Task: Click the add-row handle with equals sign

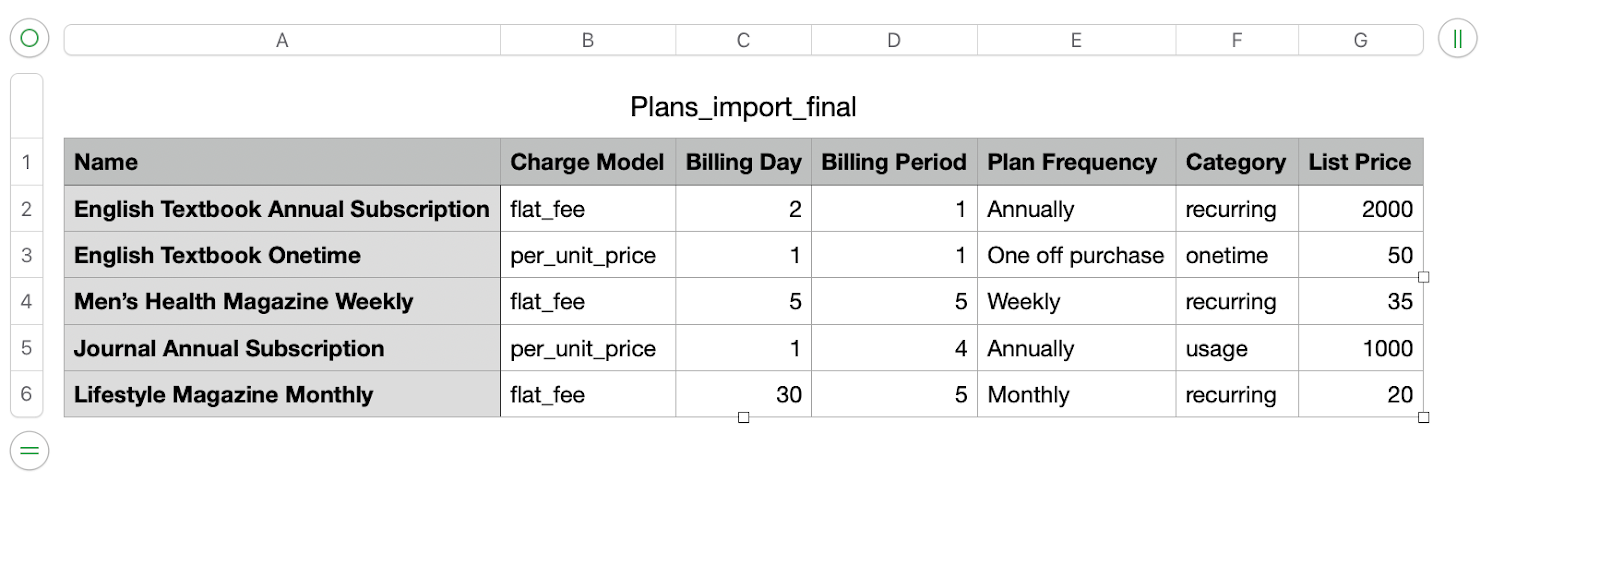Action: 29,451
